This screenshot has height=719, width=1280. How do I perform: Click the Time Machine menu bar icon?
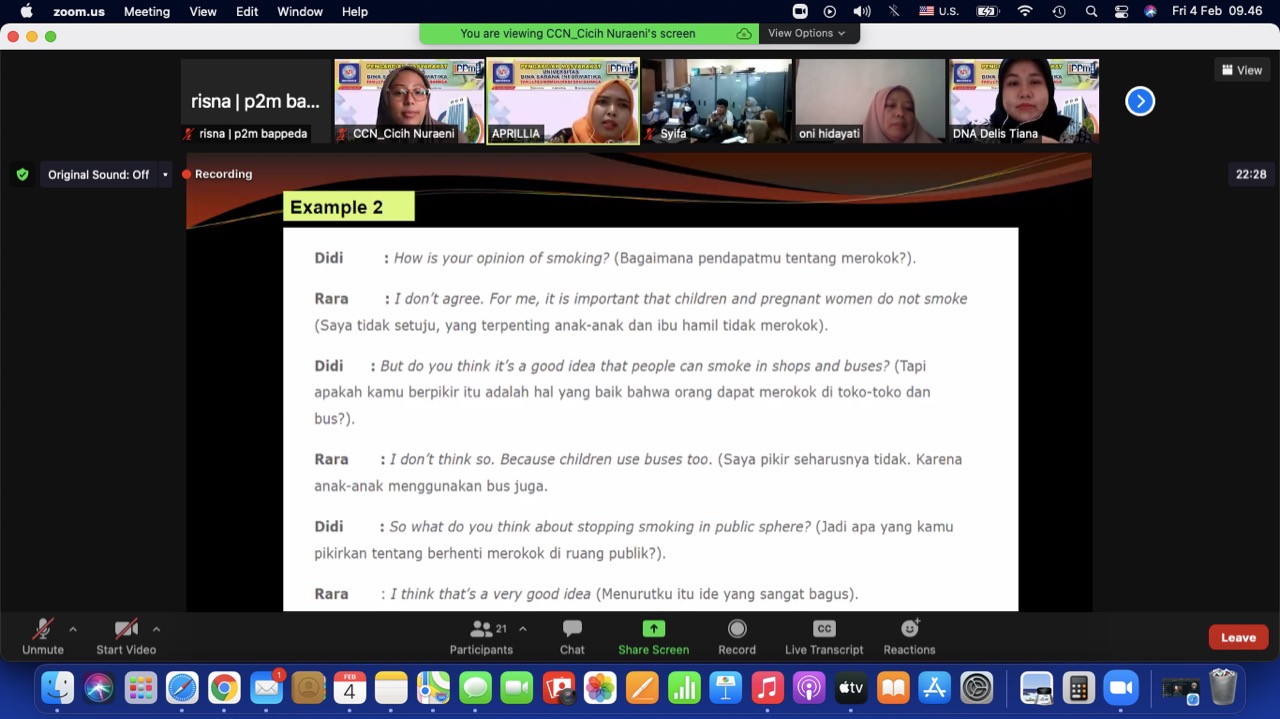click(x=1059, y=11)
